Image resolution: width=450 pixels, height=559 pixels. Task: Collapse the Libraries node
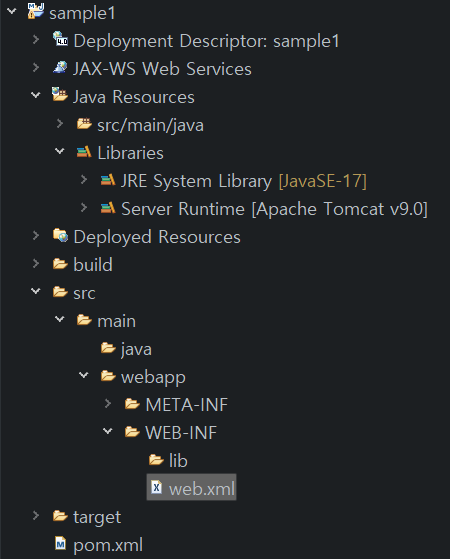pos(60,152)
